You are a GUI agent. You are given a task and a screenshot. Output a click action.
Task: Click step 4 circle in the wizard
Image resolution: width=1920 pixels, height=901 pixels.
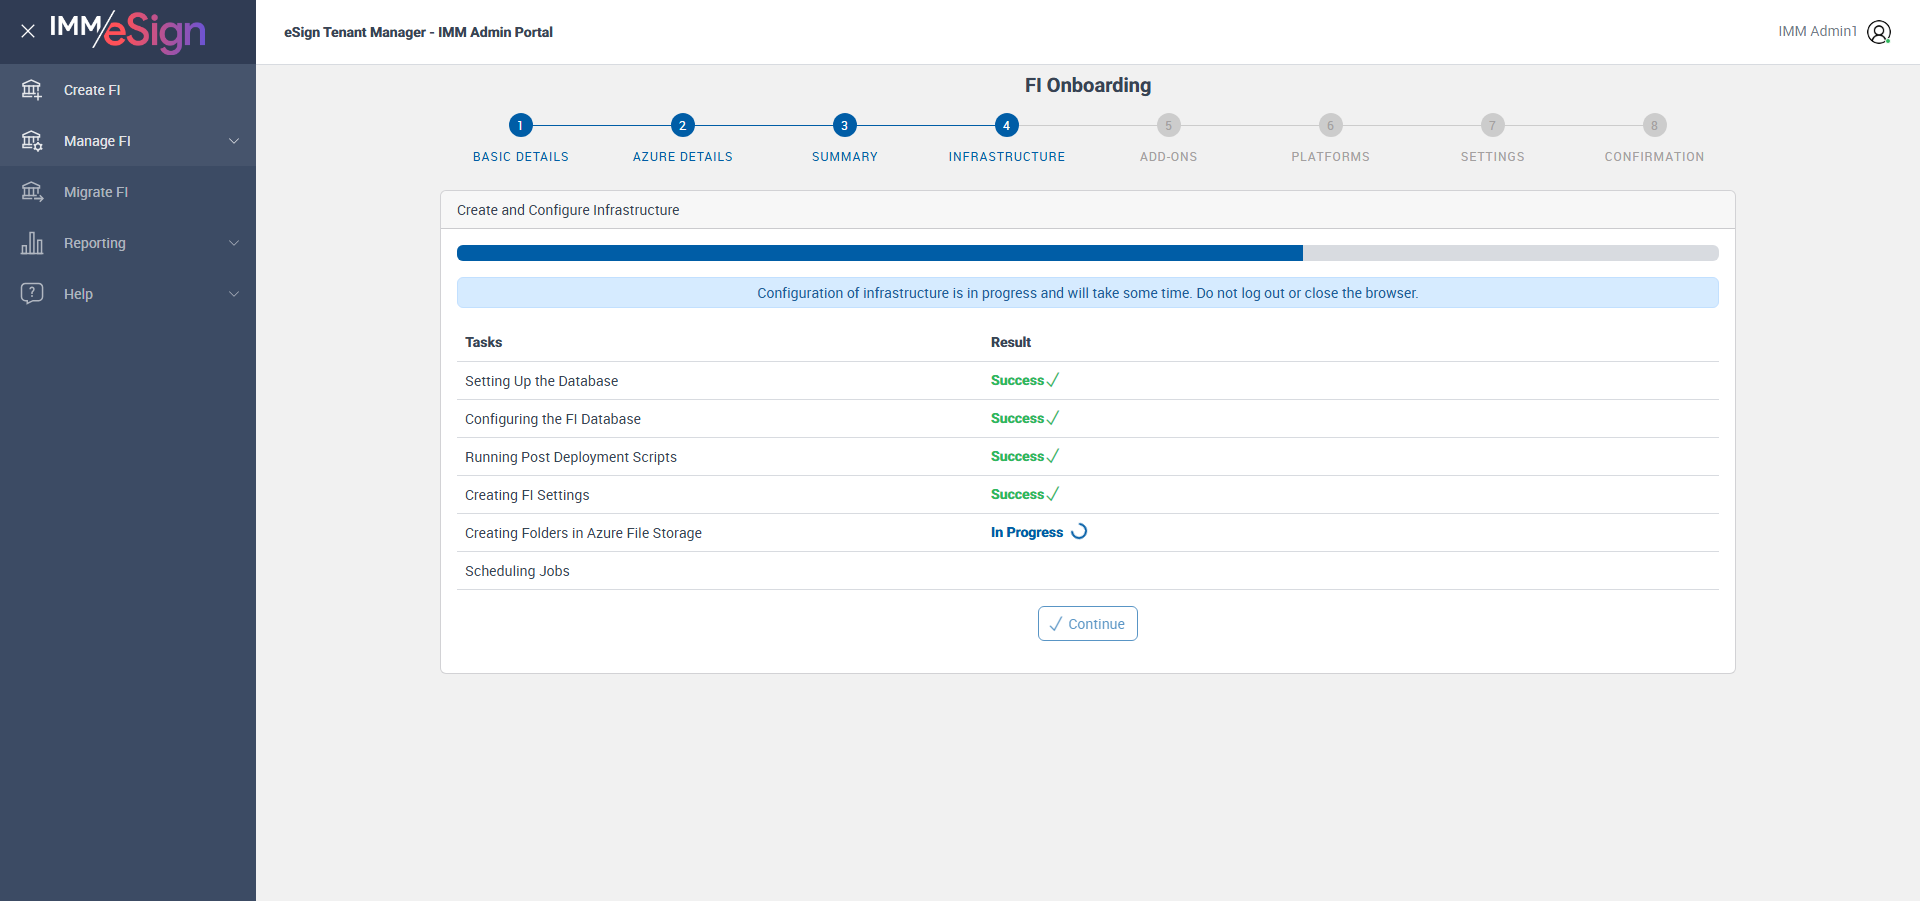pos(1007,125)
